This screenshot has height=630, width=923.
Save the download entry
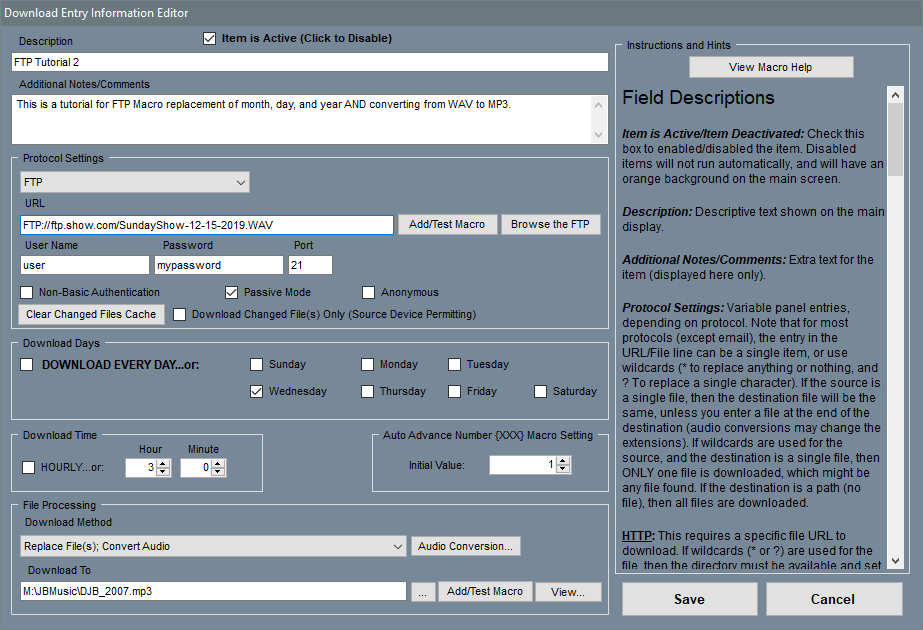click(688, 599)
